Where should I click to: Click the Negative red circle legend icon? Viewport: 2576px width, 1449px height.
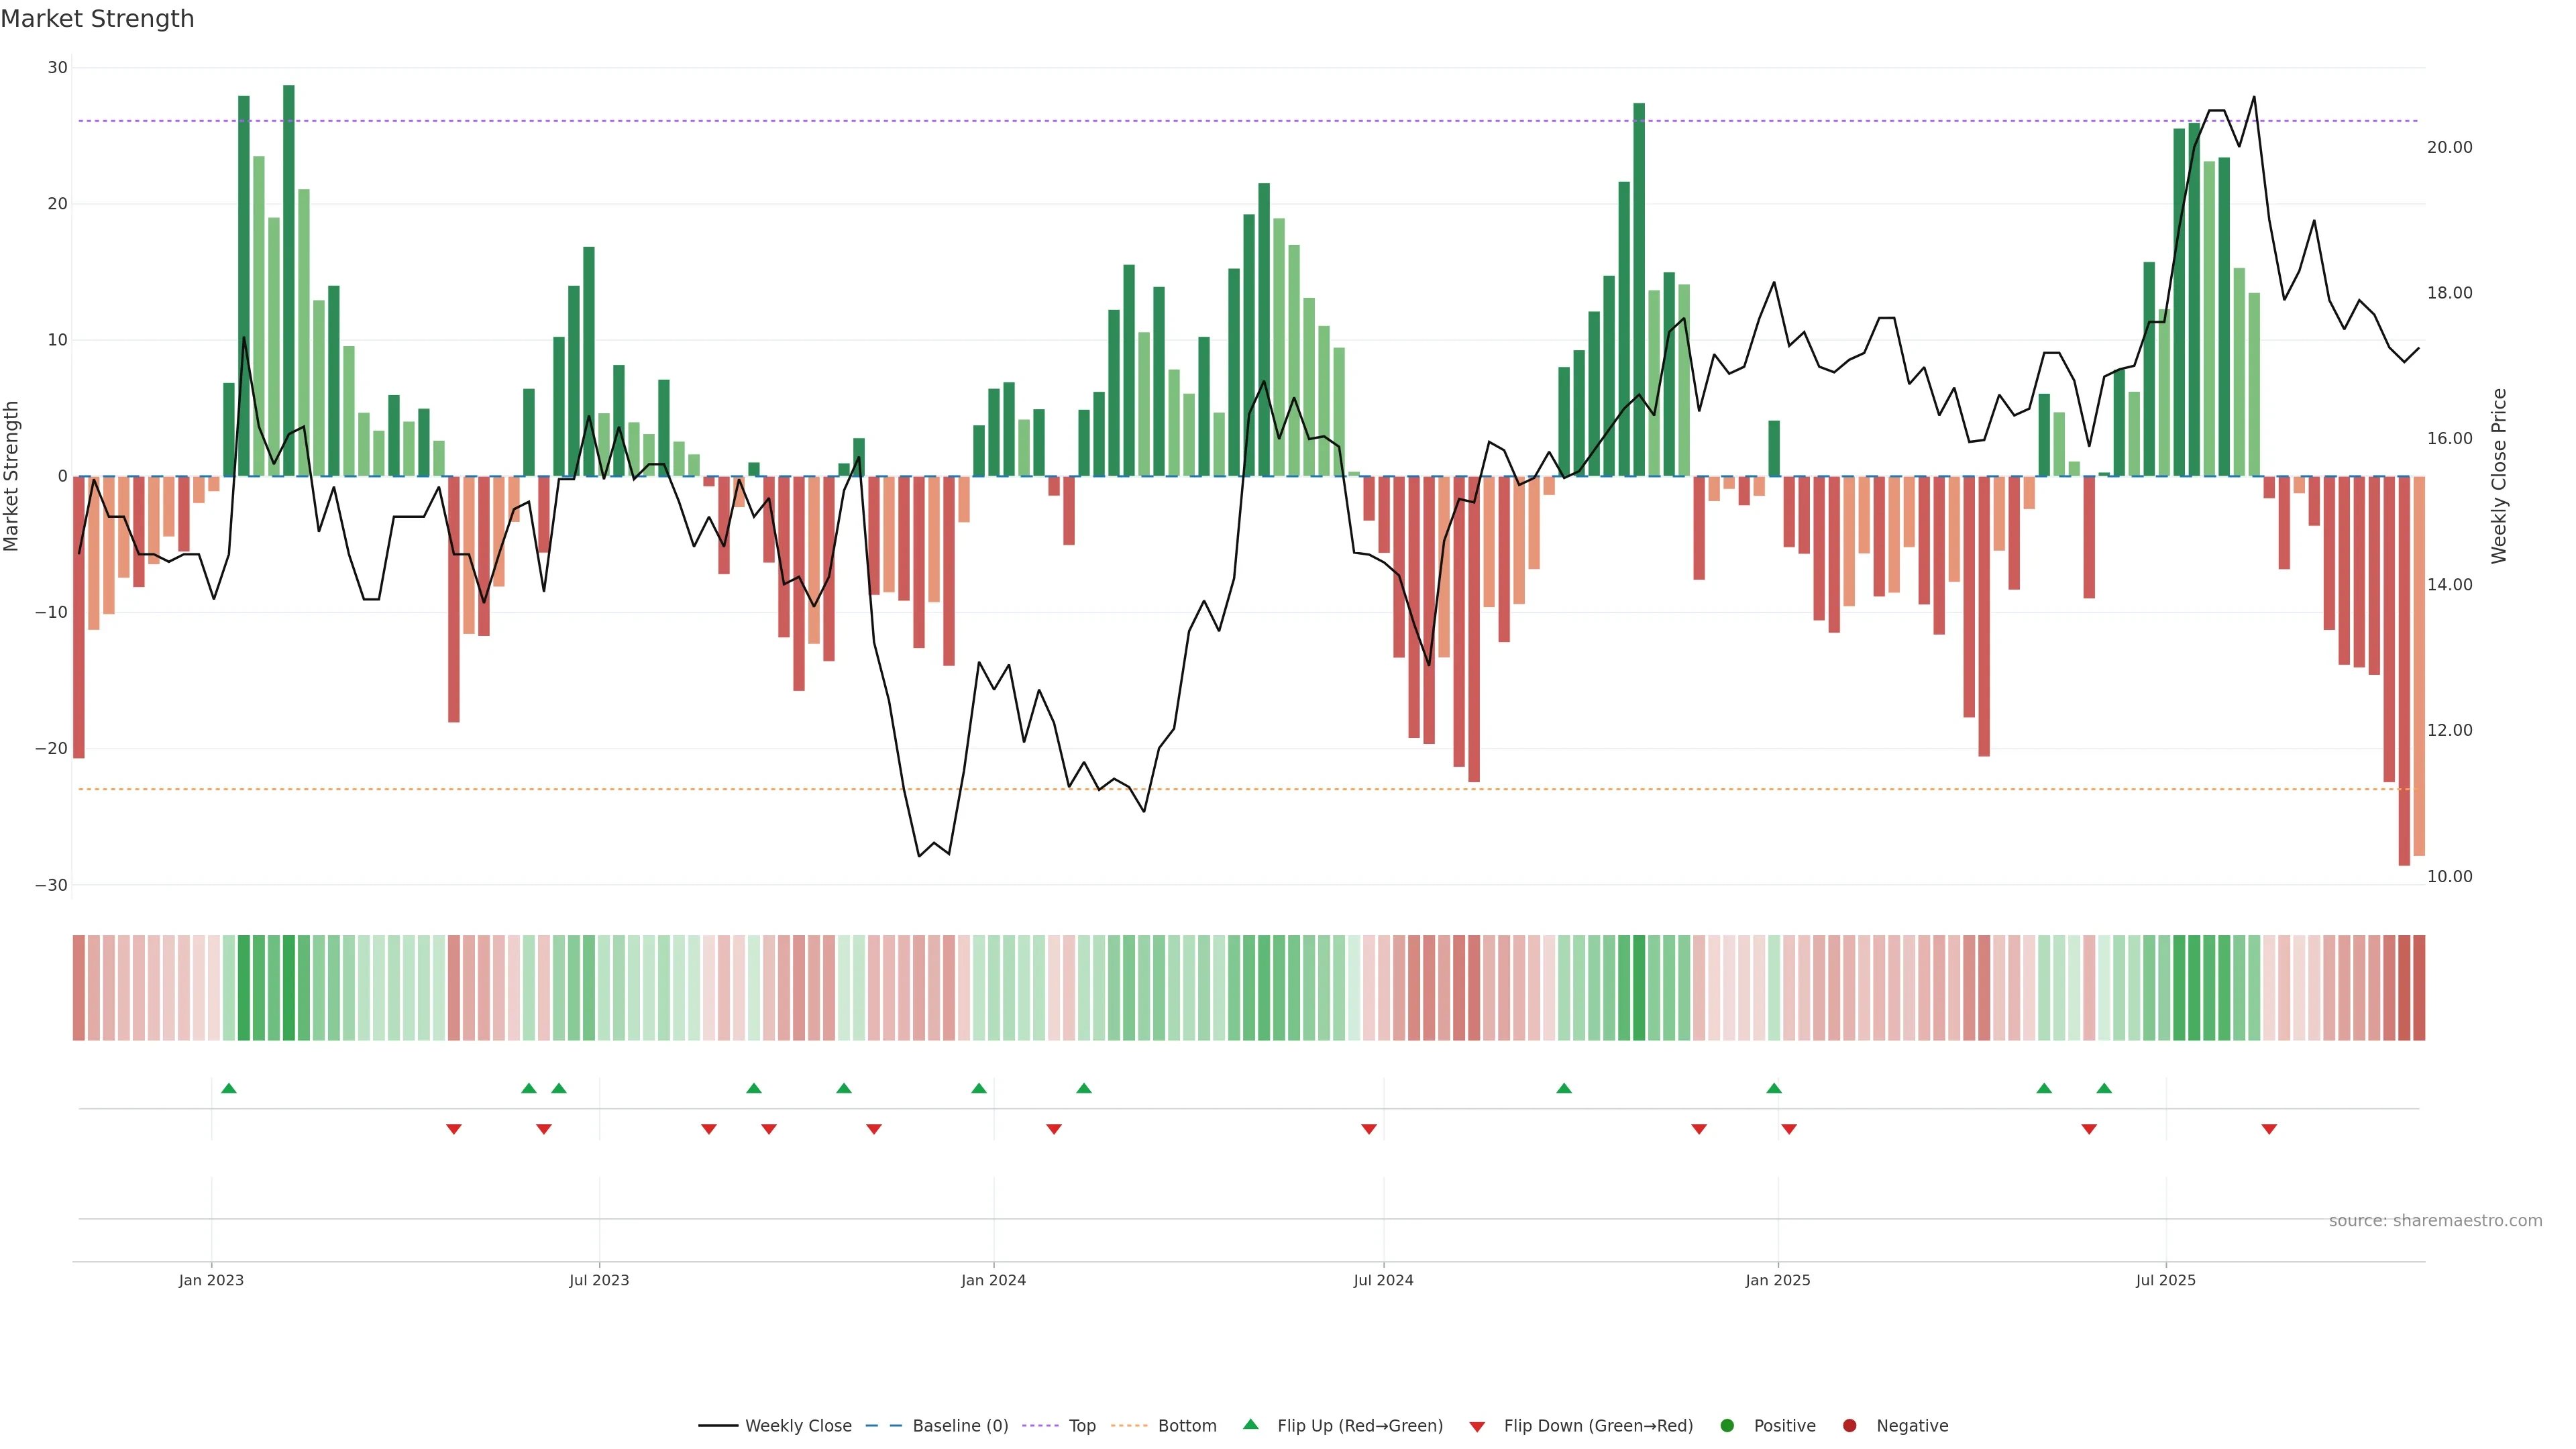pyautogui.click(x=1849, y=1426)
